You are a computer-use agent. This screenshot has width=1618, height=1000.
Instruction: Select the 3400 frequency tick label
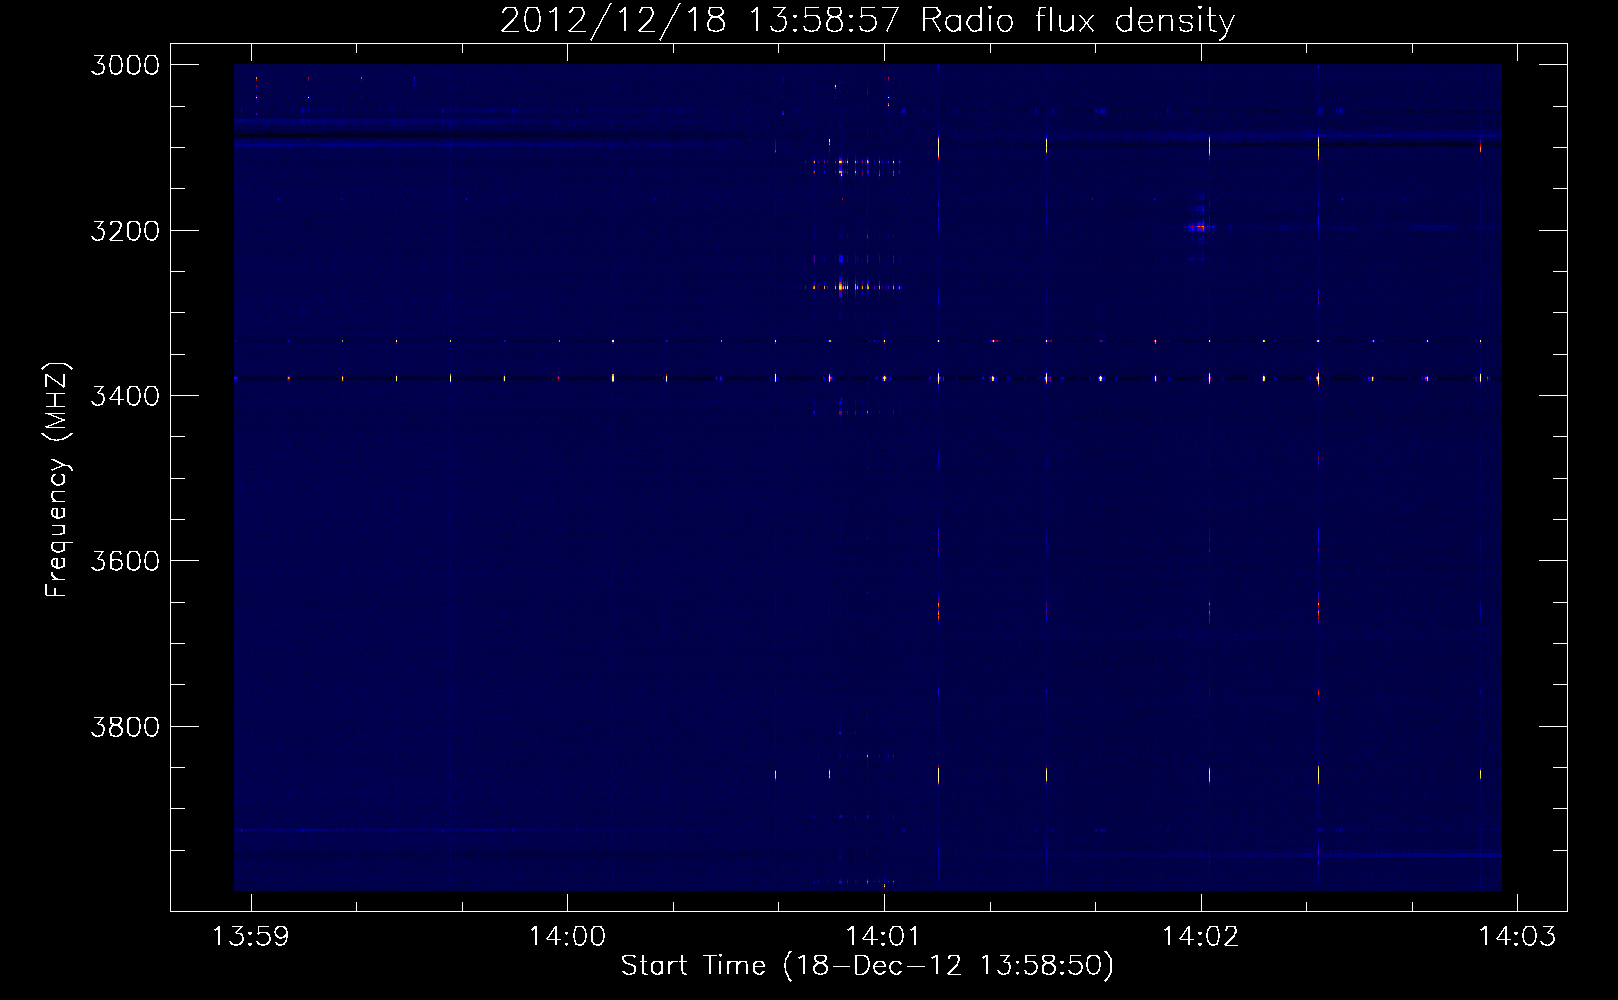(125, 396)
